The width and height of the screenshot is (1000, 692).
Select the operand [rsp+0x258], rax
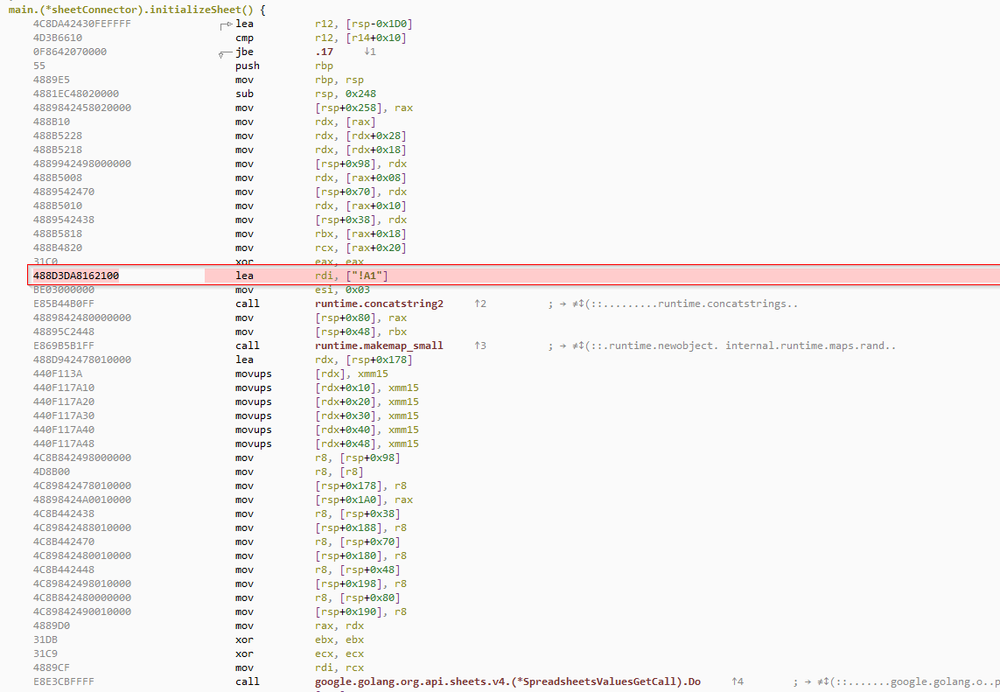pyautogui.click(x=364, y=108)
